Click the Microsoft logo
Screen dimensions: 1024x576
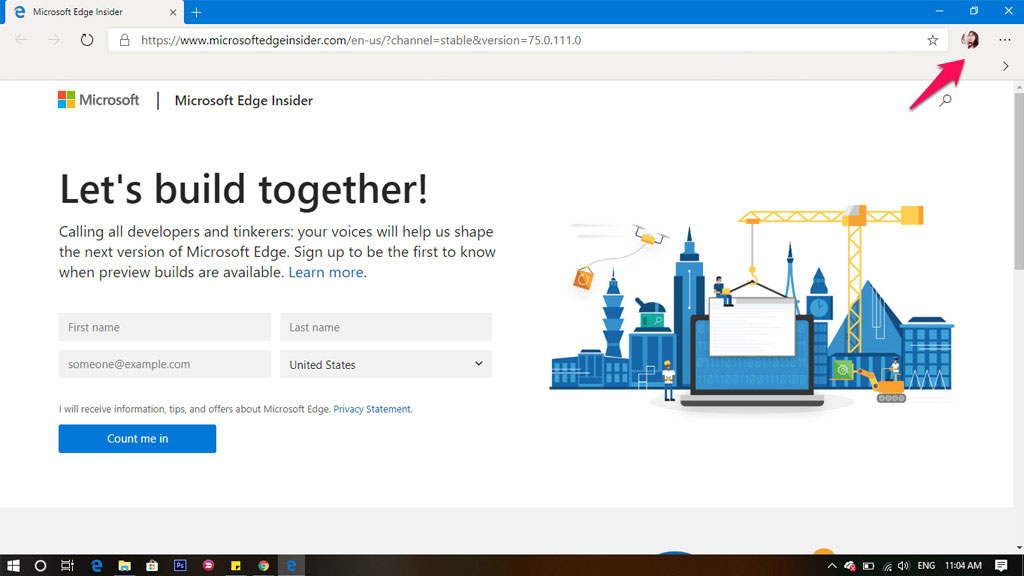tap(99, 100)
